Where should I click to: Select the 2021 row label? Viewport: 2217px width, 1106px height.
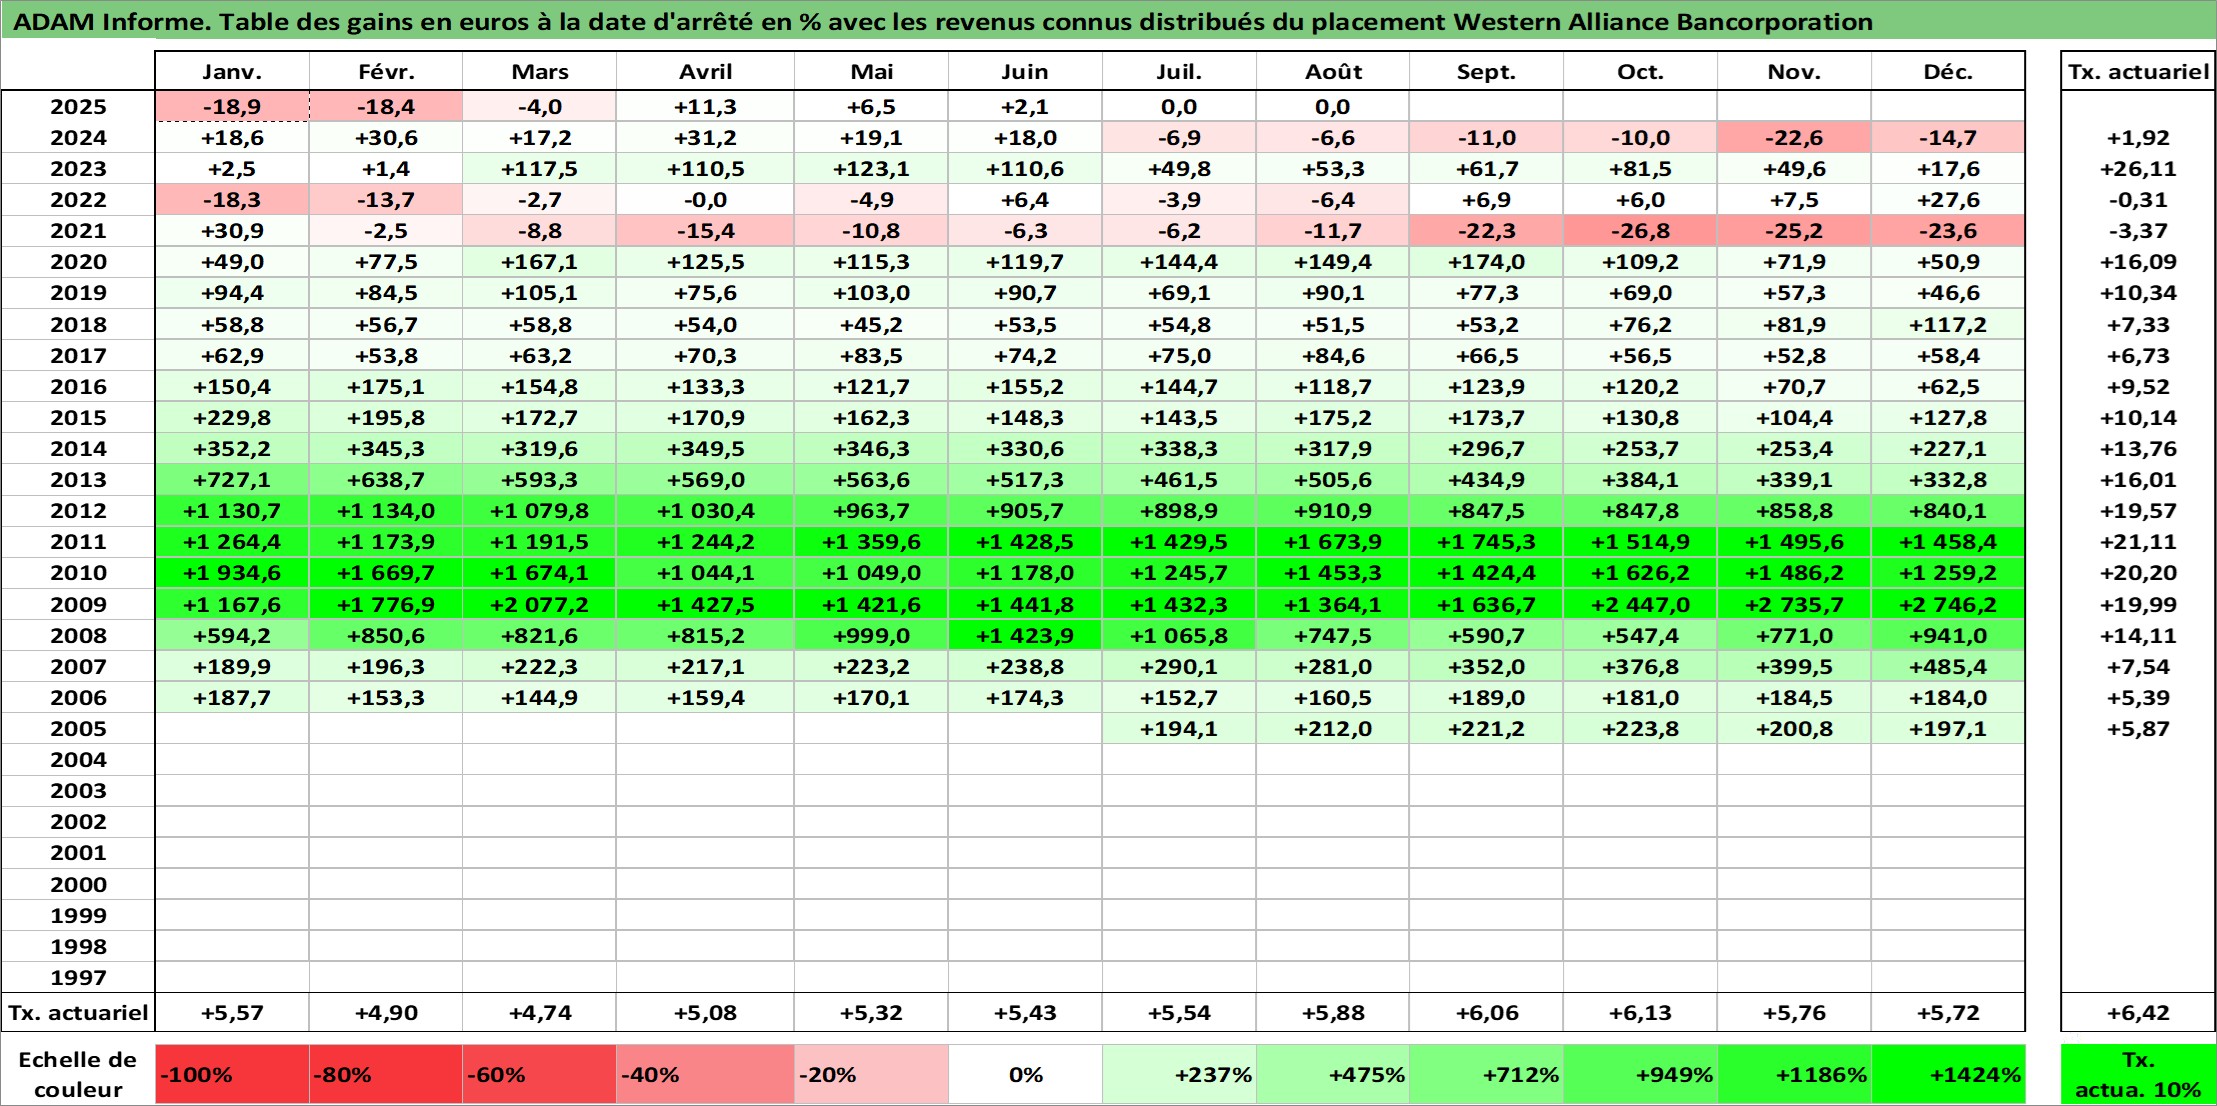point(78,231)
